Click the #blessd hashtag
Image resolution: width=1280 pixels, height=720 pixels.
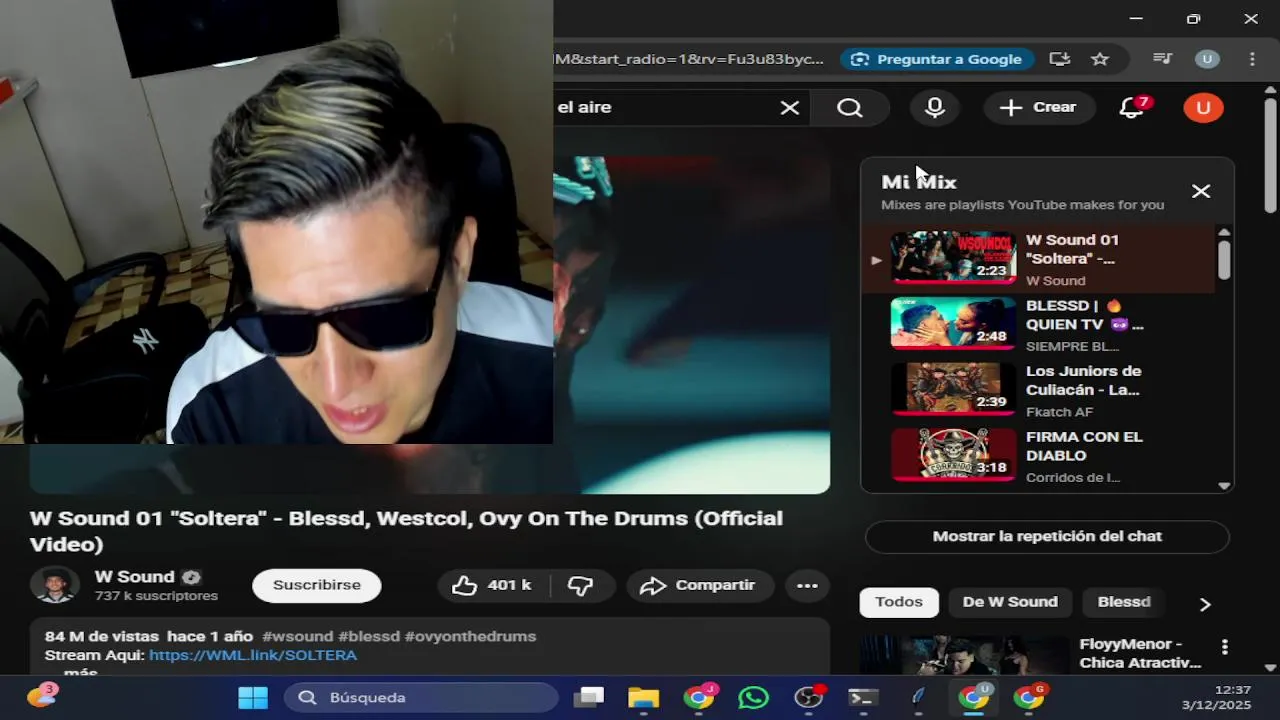(x=369, y=636)
